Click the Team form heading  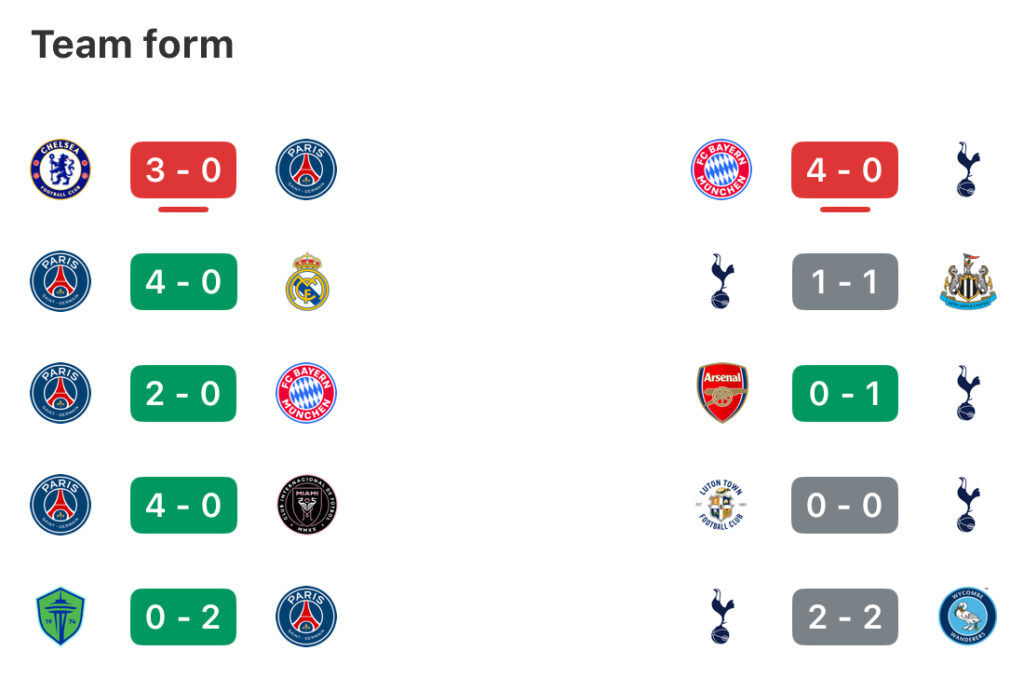[133, 44]
